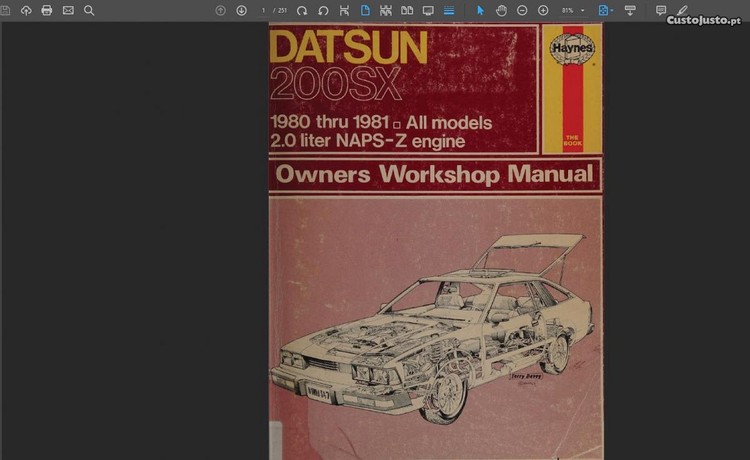The height and width of the screenshot is (460, 750).
Task: Click the zoom in plus button
Action: click(x=543, y=10)
